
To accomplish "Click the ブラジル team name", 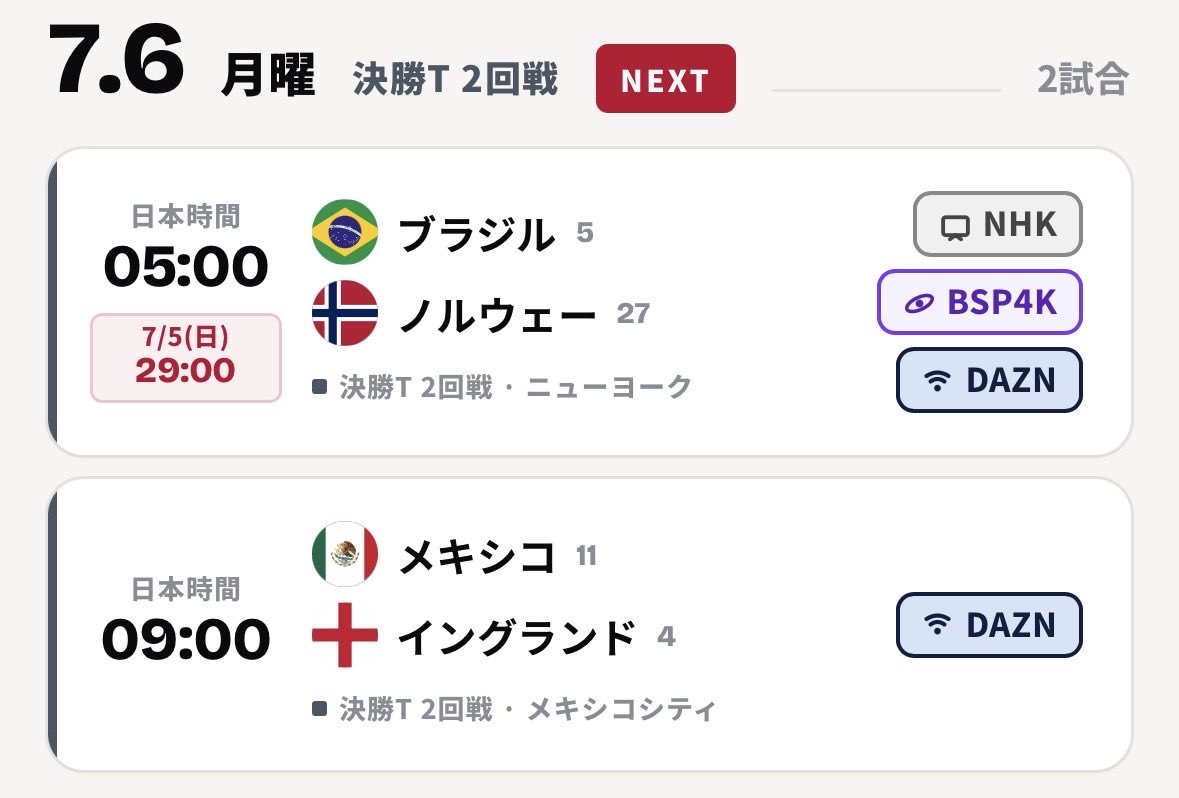I will tap(477, 234).
